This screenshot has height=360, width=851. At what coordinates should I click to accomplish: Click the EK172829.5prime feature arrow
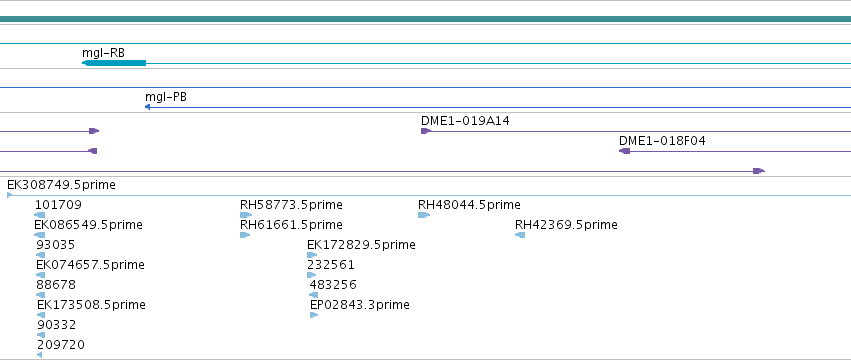(312, 255)
